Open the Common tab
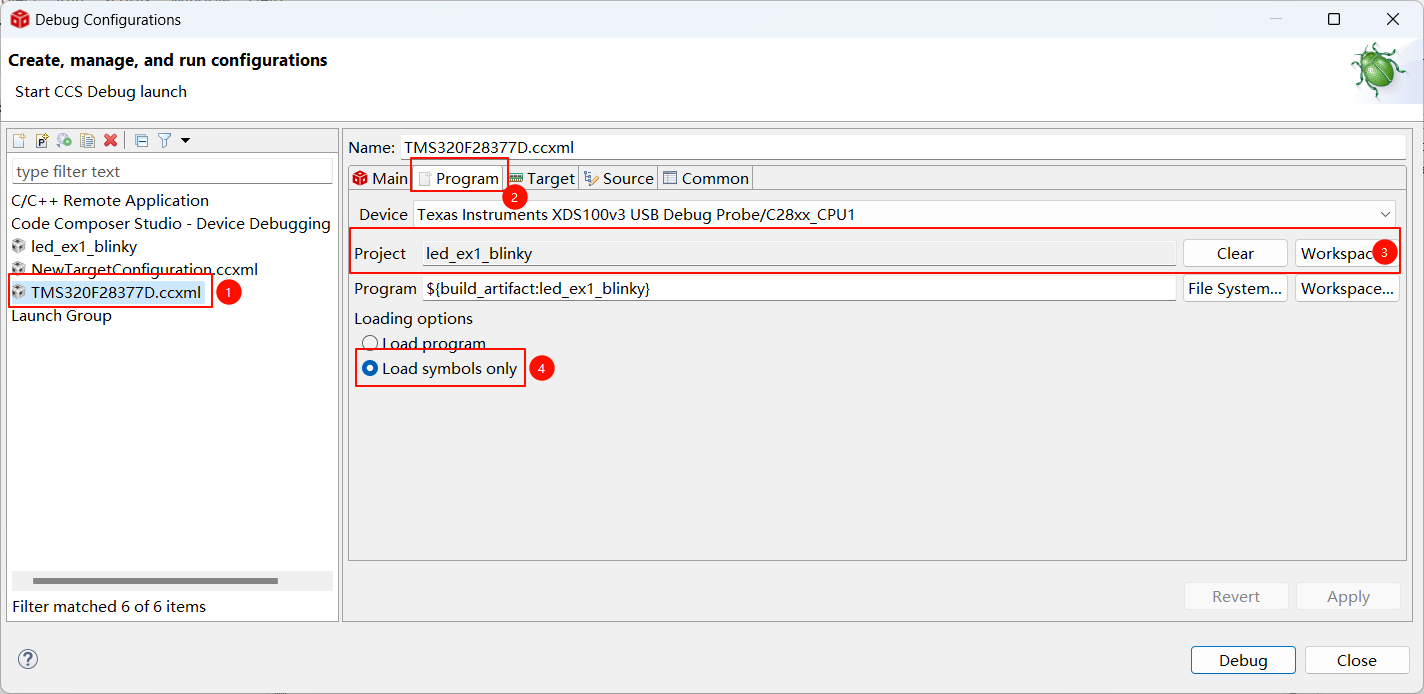 pyautogui.click(x=706, y=179)
